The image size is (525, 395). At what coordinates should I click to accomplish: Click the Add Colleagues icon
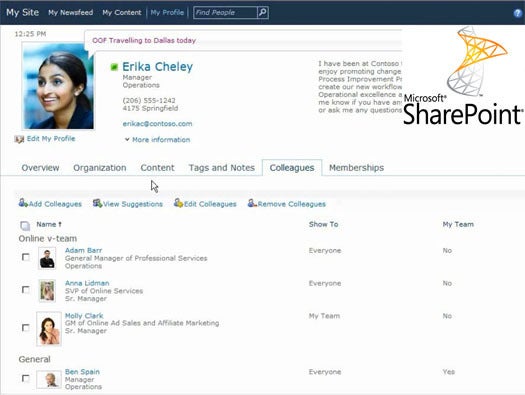click(23, 203)
